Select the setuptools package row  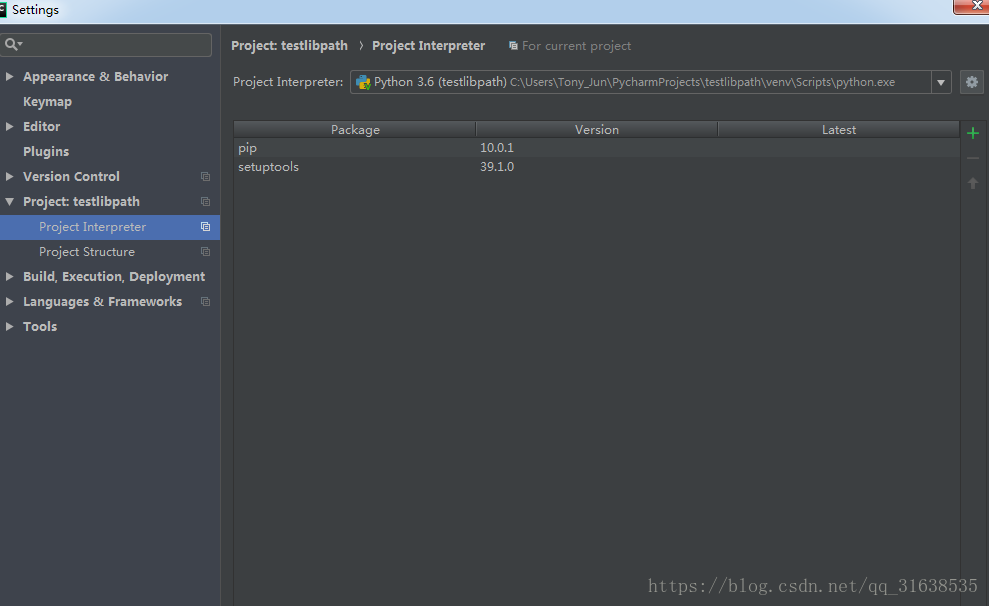click(x=597, y=166)
